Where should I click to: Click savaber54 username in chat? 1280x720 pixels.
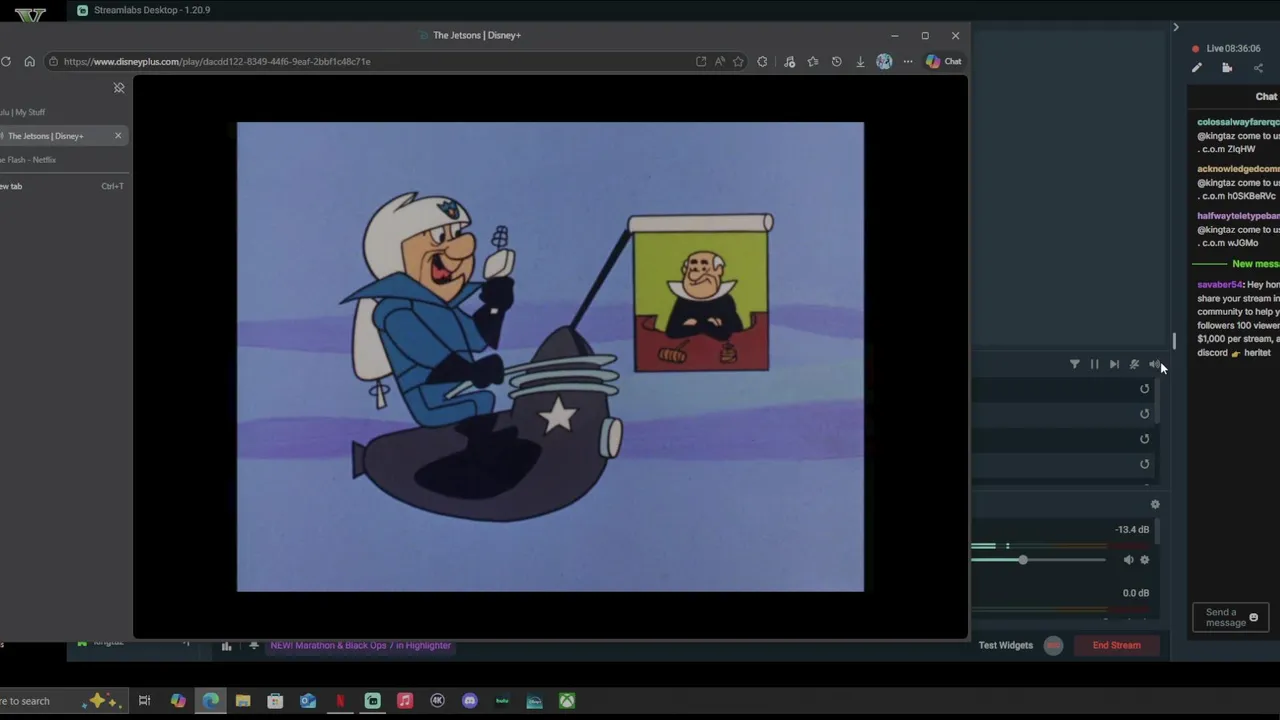coord(1219,285)
